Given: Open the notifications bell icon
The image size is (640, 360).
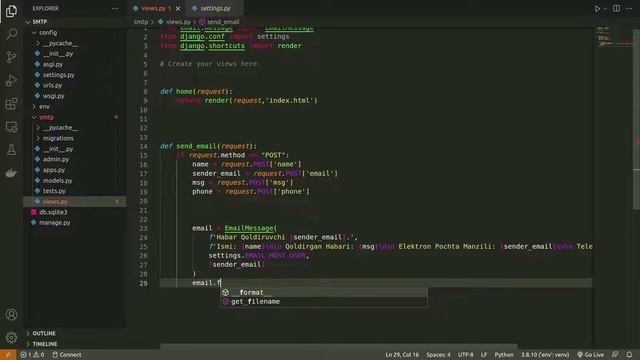Looking at the screenshot, I should (629, 355).
